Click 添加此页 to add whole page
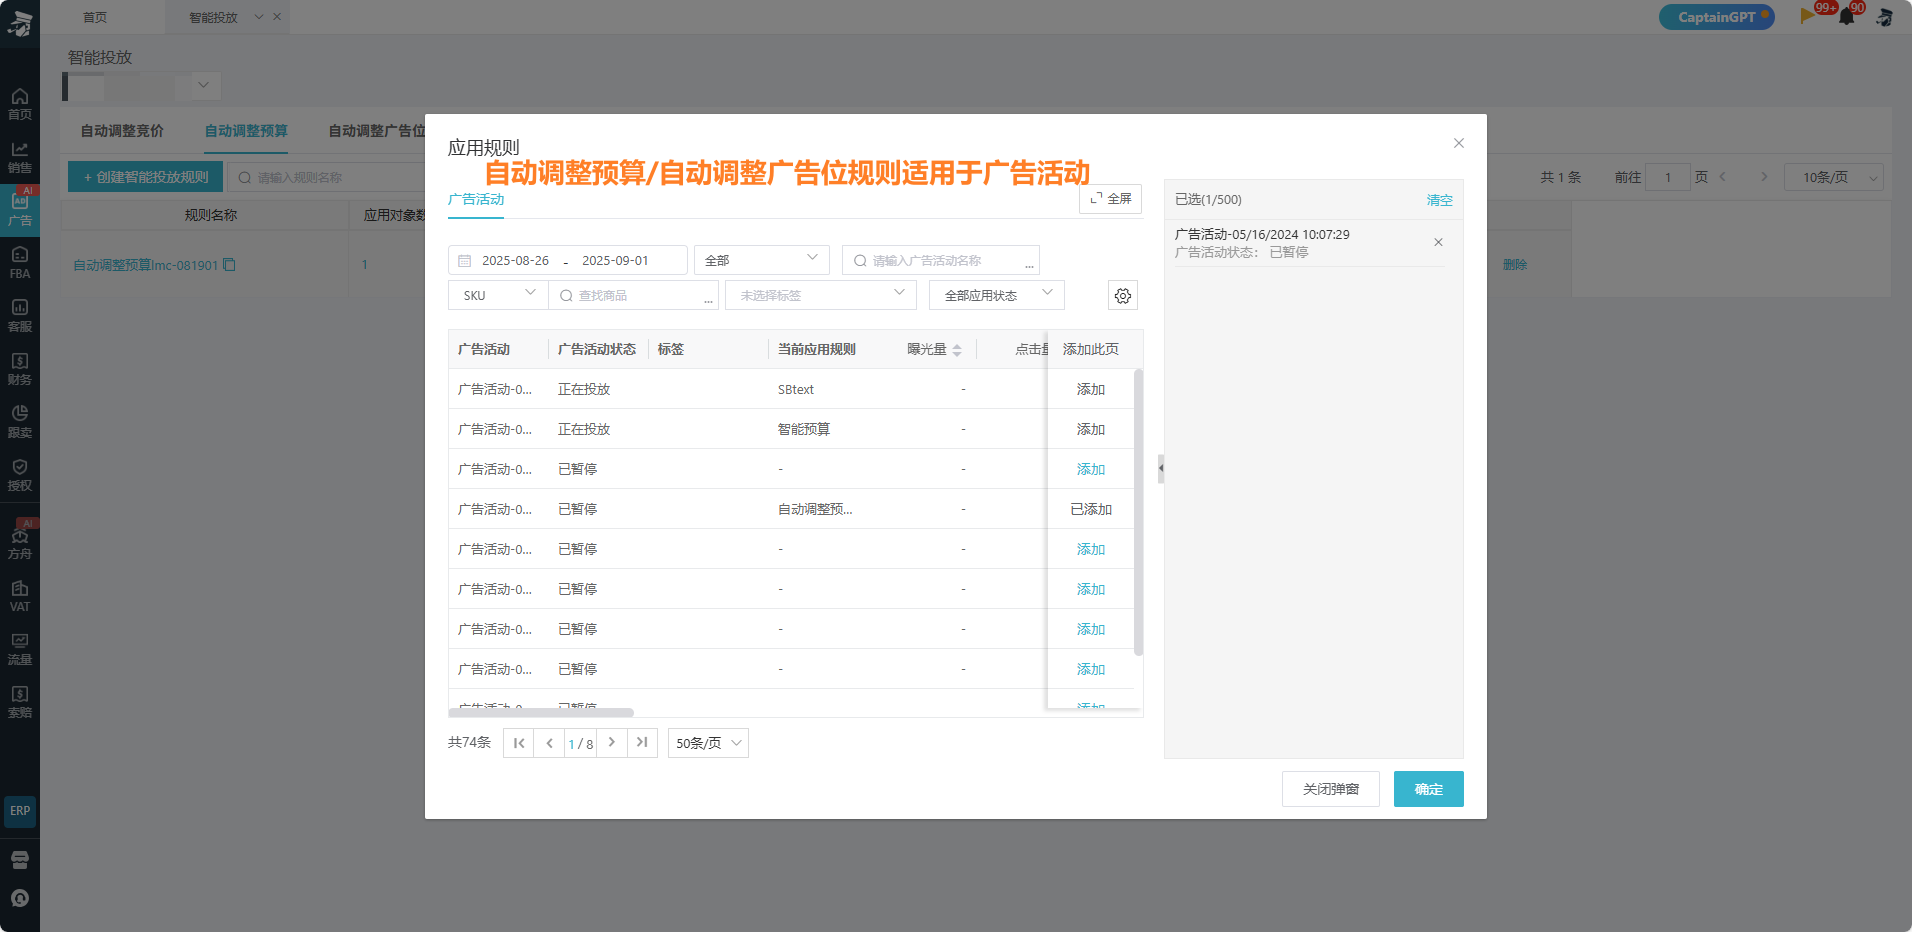Screen dimensions: 1912x932 [x=1091, y=349]
